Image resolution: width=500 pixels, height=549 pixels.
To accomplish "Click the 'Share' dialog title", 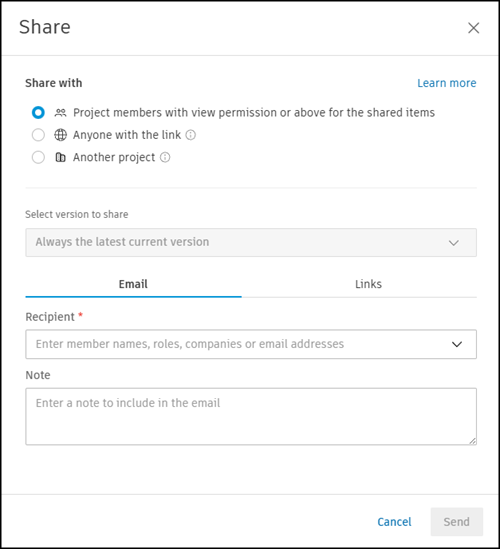I will click(x=45, y=27).
